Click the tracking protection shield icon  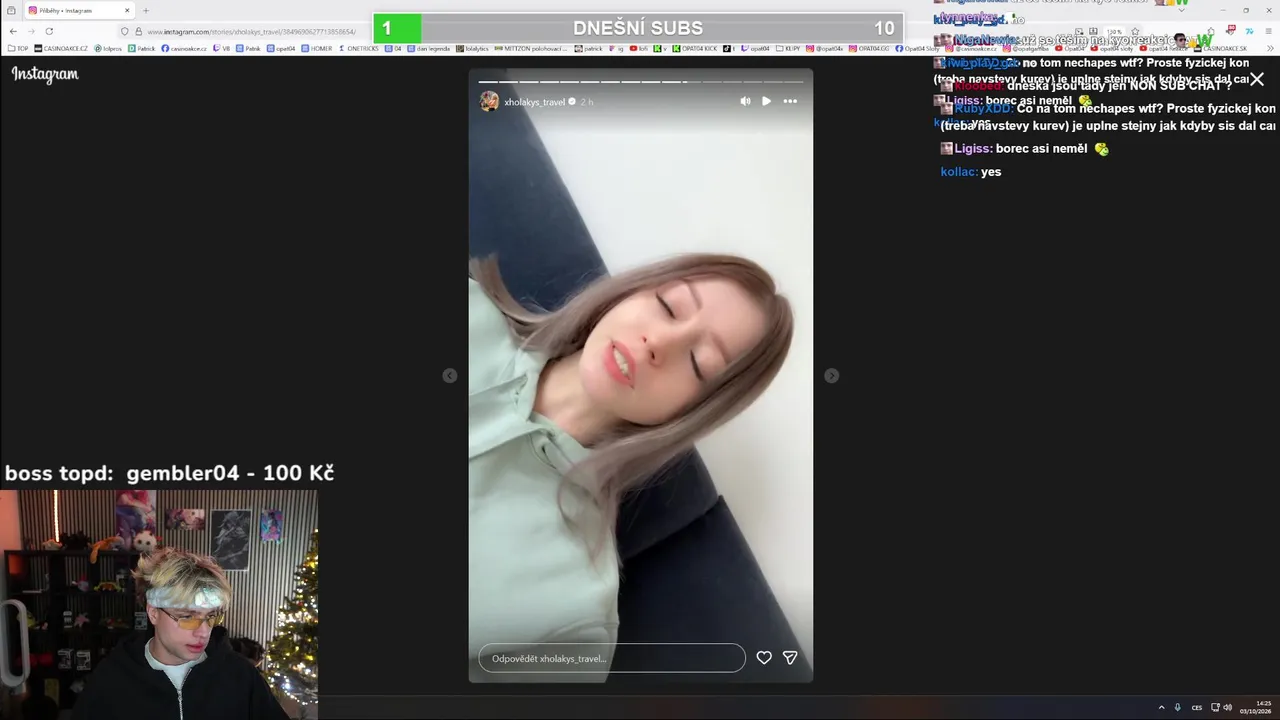pyautogui.click(x=125, y=31)
